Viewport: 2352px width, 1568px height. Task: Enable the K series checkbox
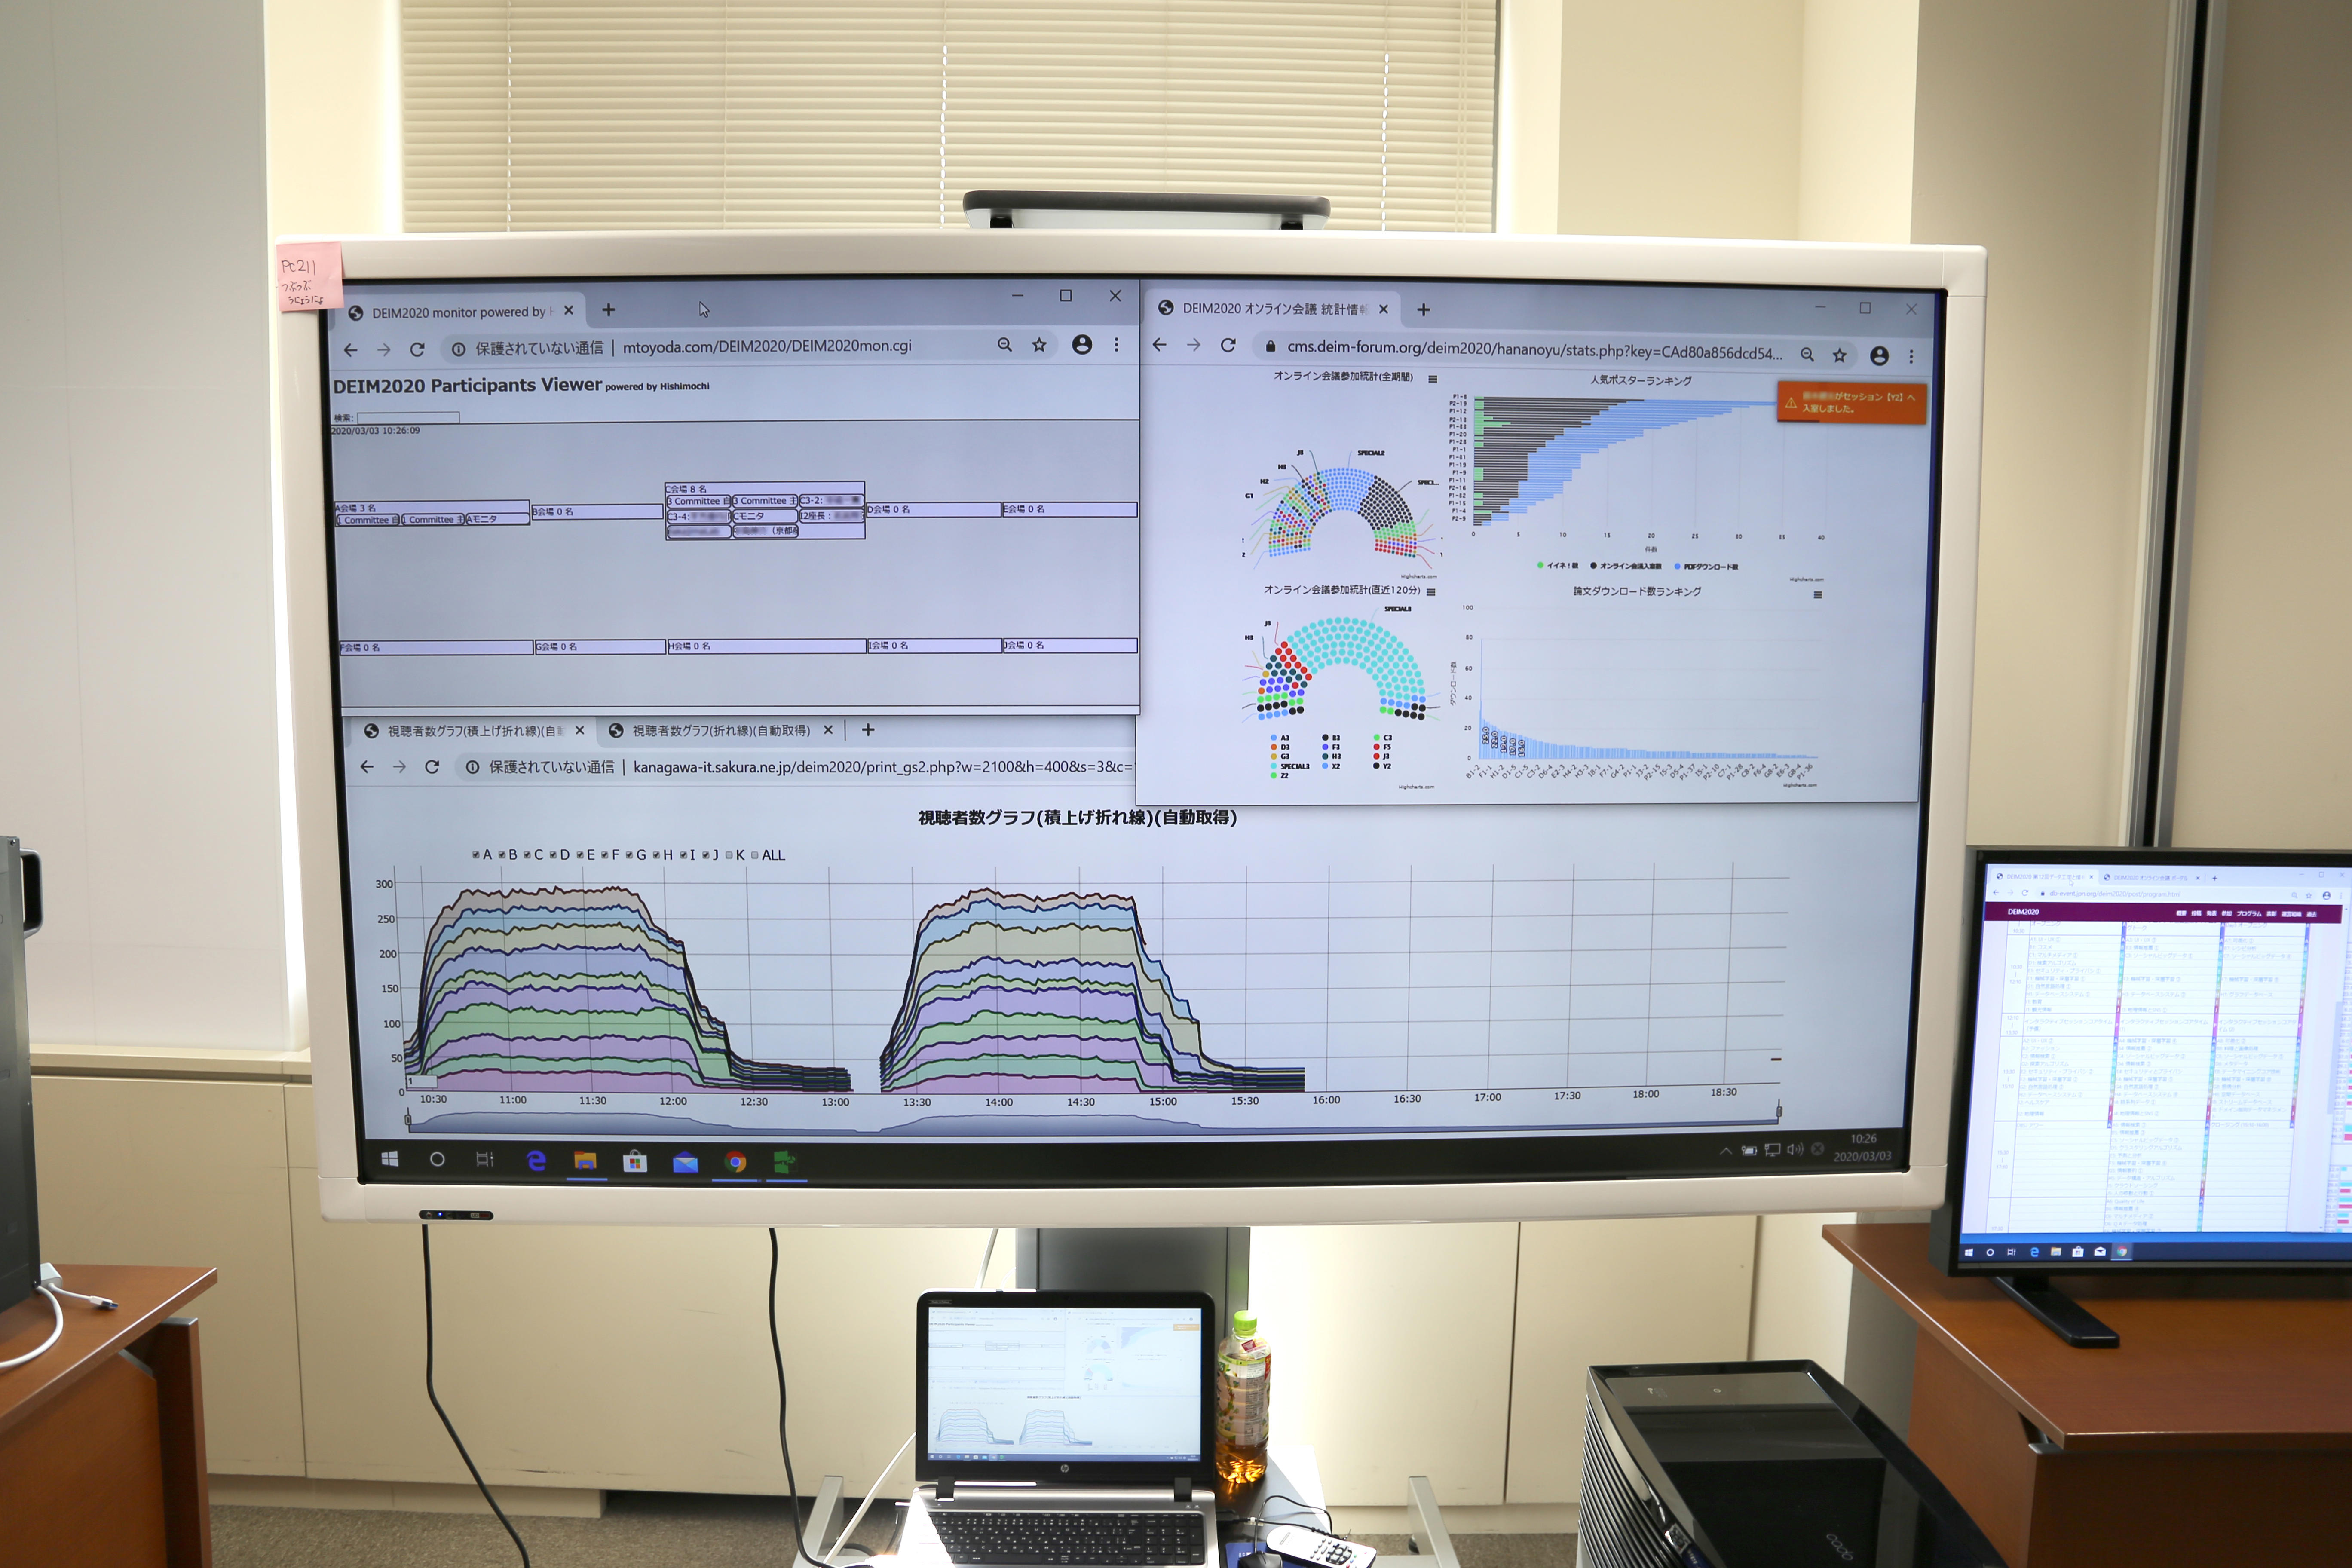(729, 855)
